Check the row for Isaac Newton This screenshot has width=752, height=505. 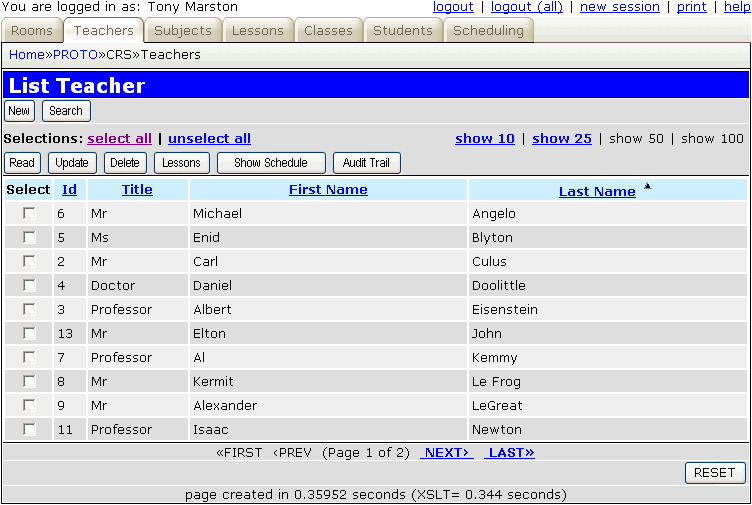pyautogui.click(x=29, y=429)
